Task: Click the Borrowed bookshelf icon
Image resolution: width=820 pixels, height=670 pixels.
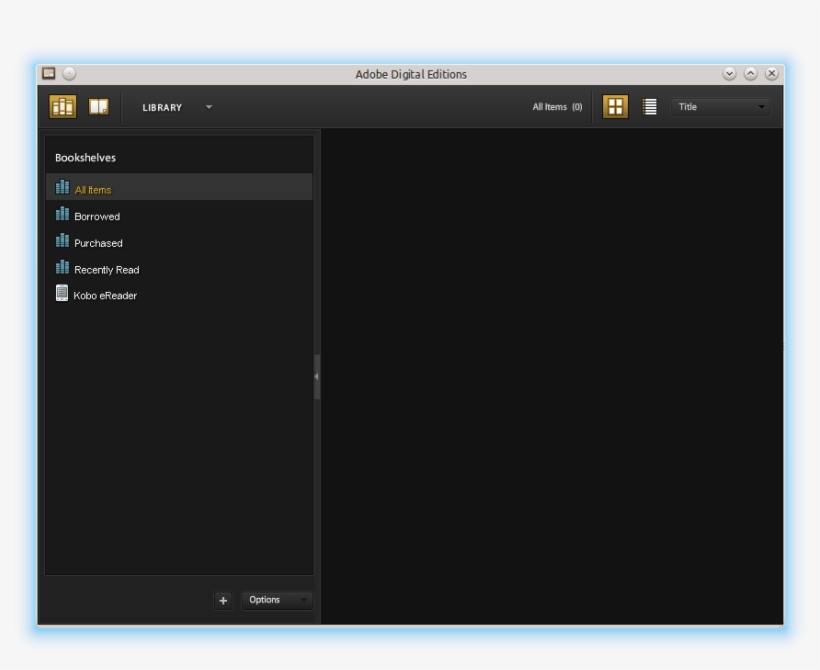Action: [63, 215]
